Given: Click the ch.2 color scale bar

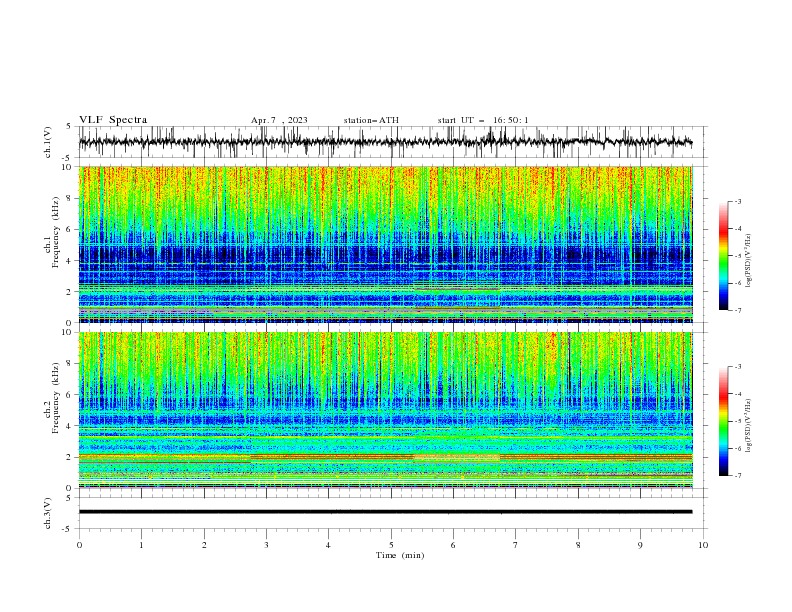Looking at the screenshot, I should click(723, 421).
